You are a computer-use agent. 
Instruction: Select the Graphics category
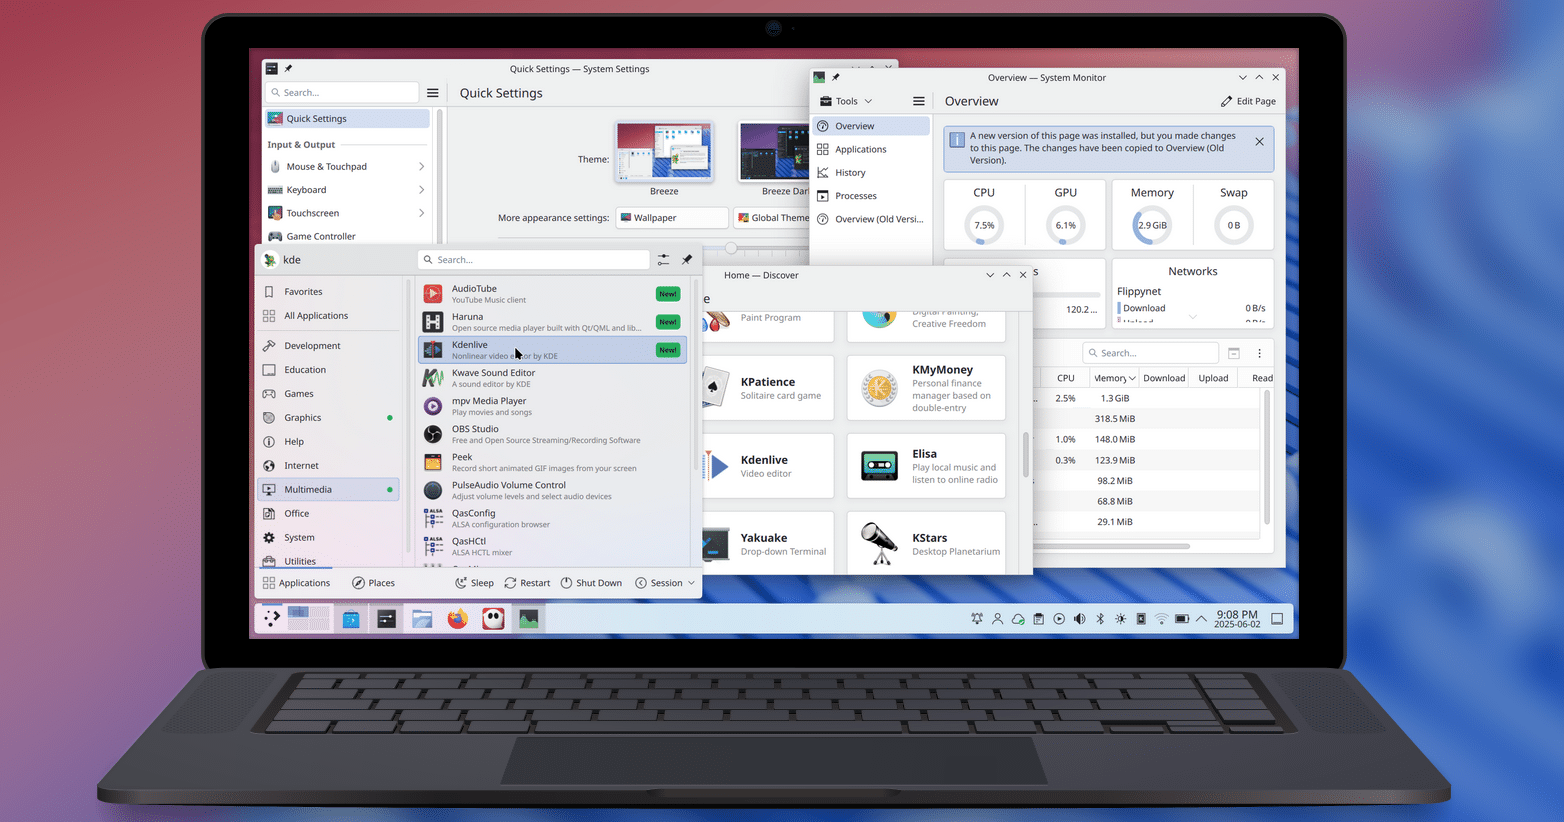(x=302, y=418)
